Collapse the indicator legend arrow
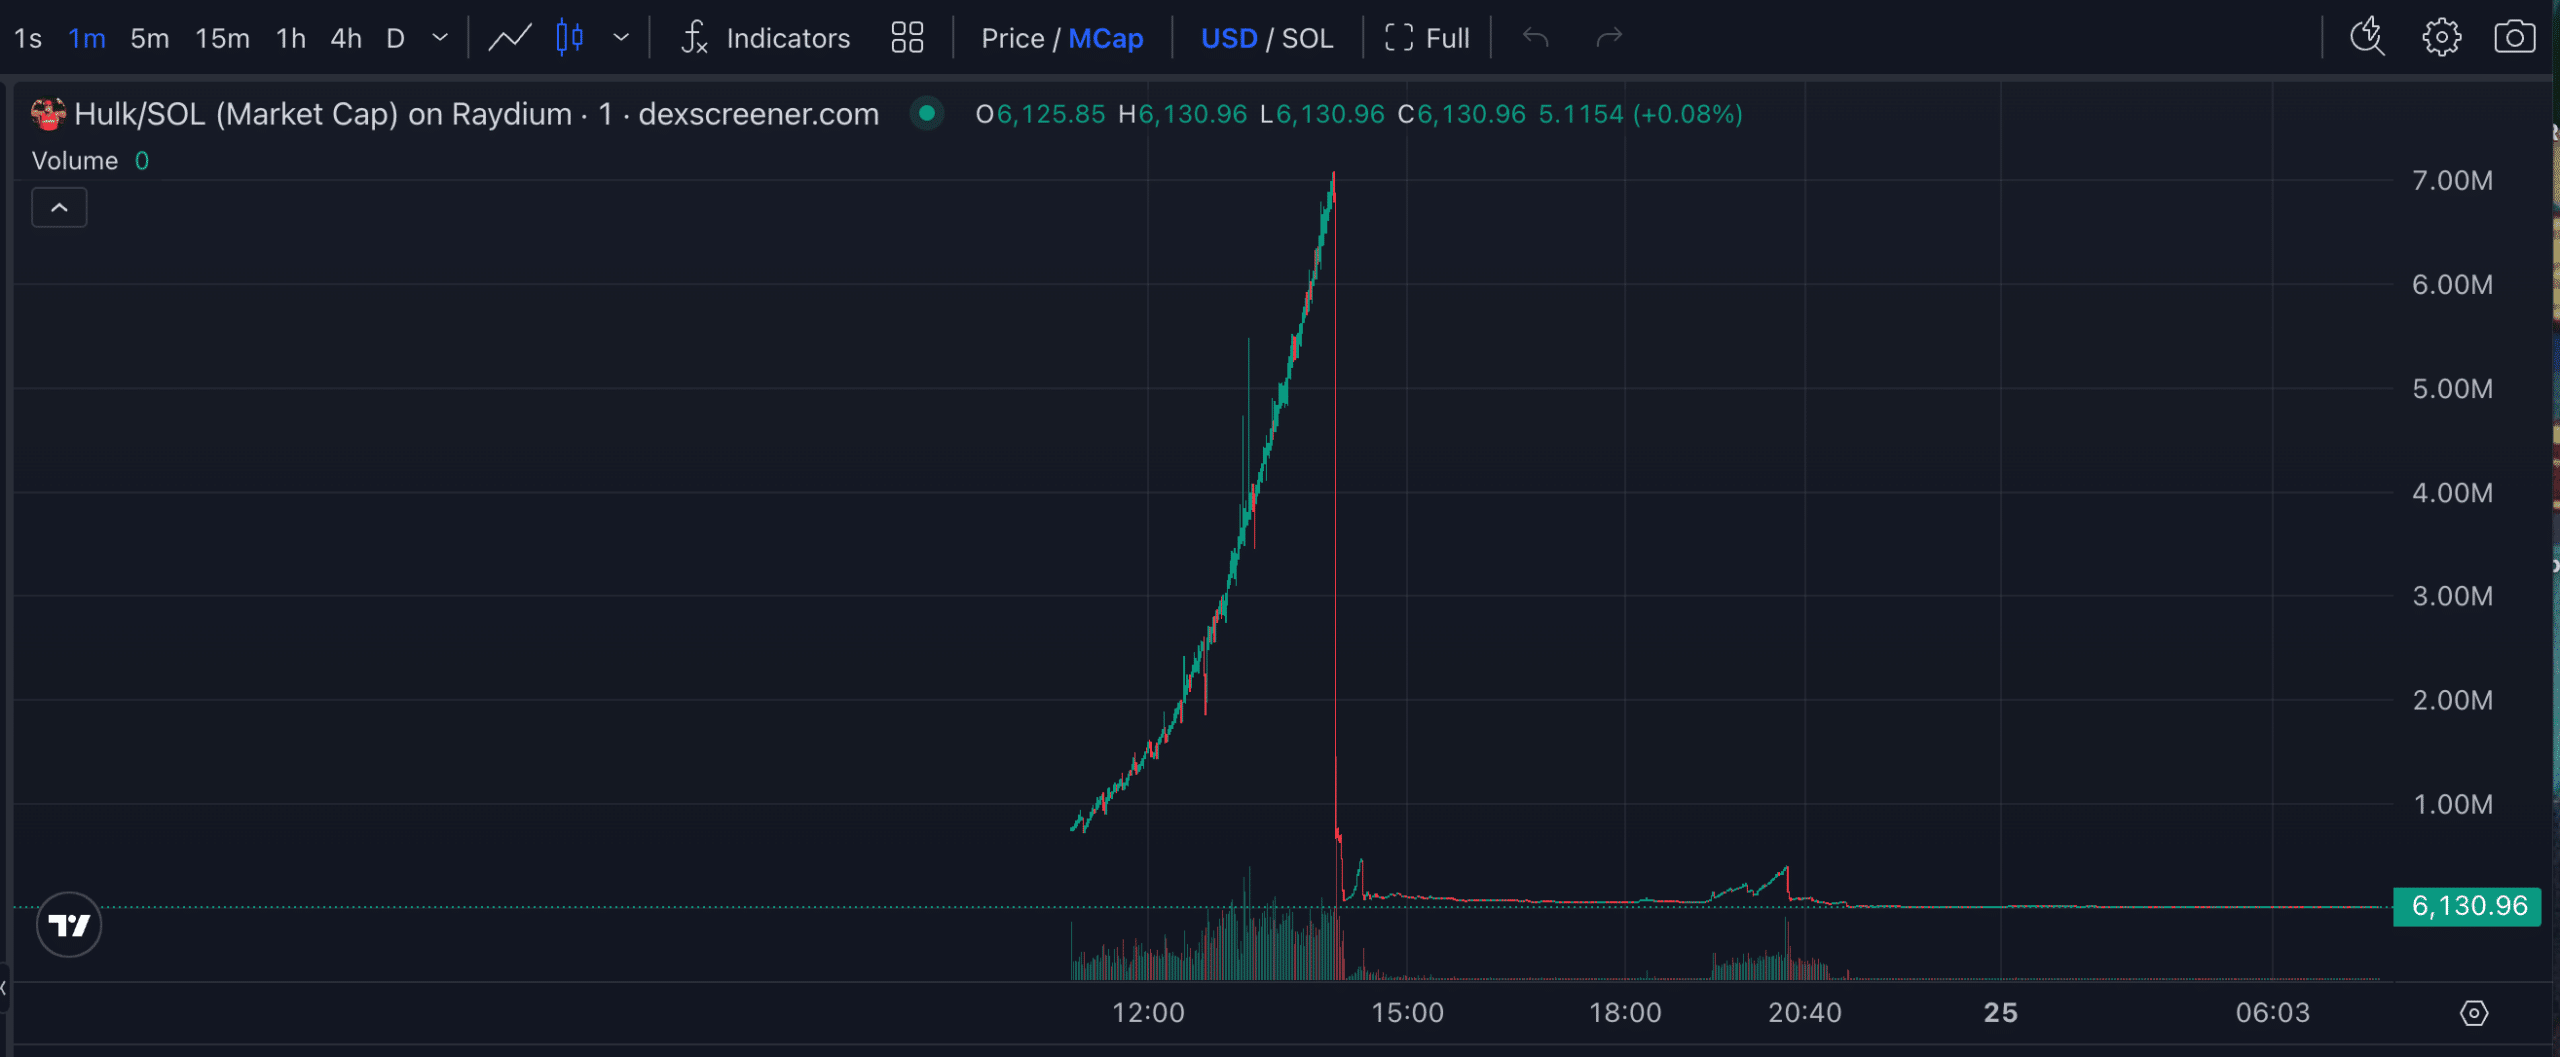 [x=59, y=208]
